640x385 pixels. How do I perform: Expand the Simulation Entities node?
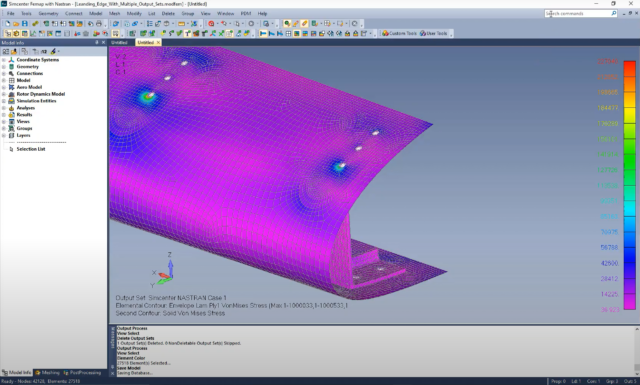tap(4, 101)
